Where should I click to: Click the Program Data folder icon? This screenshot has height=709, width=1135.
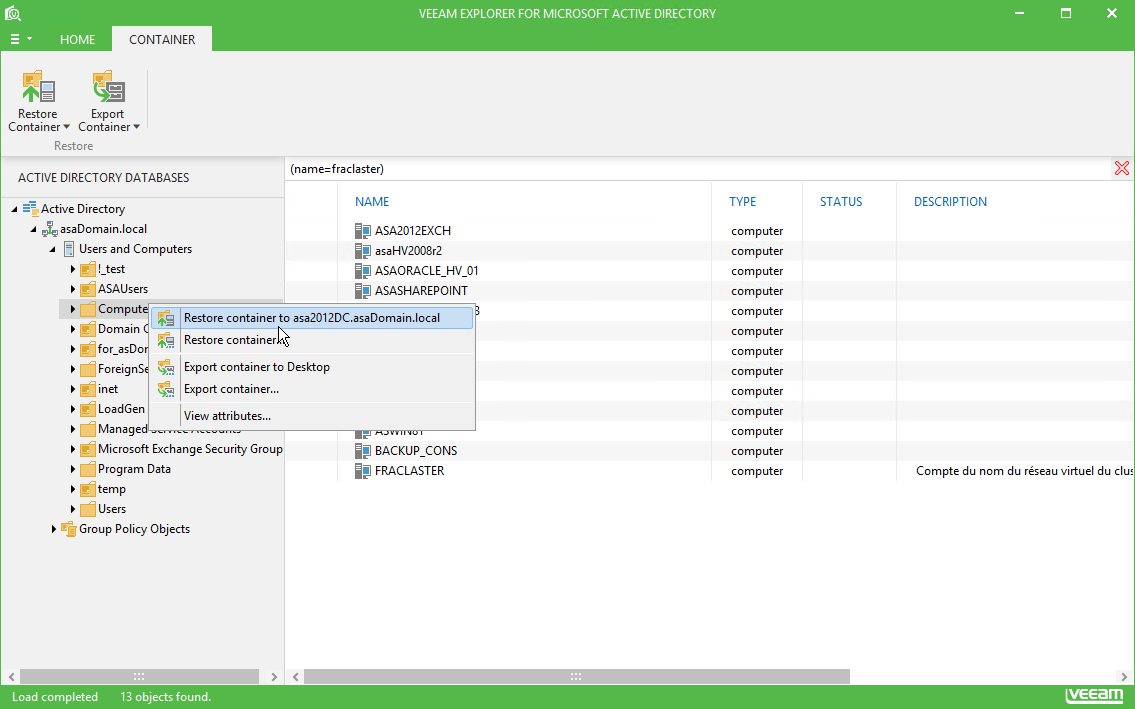pyautogui.click(x=88, y=469)
